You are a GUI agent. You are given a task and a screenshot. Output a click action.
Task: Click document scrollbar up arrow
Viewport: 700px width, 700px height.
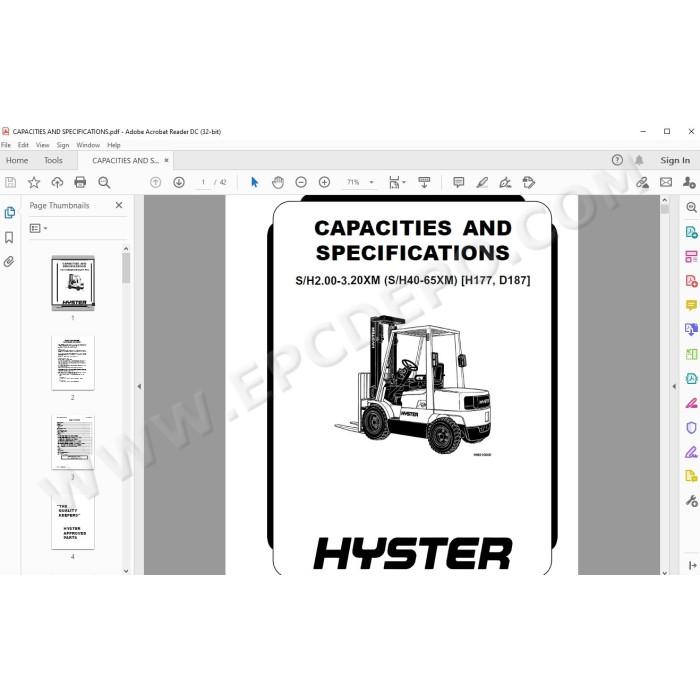[x=665, y=200]
